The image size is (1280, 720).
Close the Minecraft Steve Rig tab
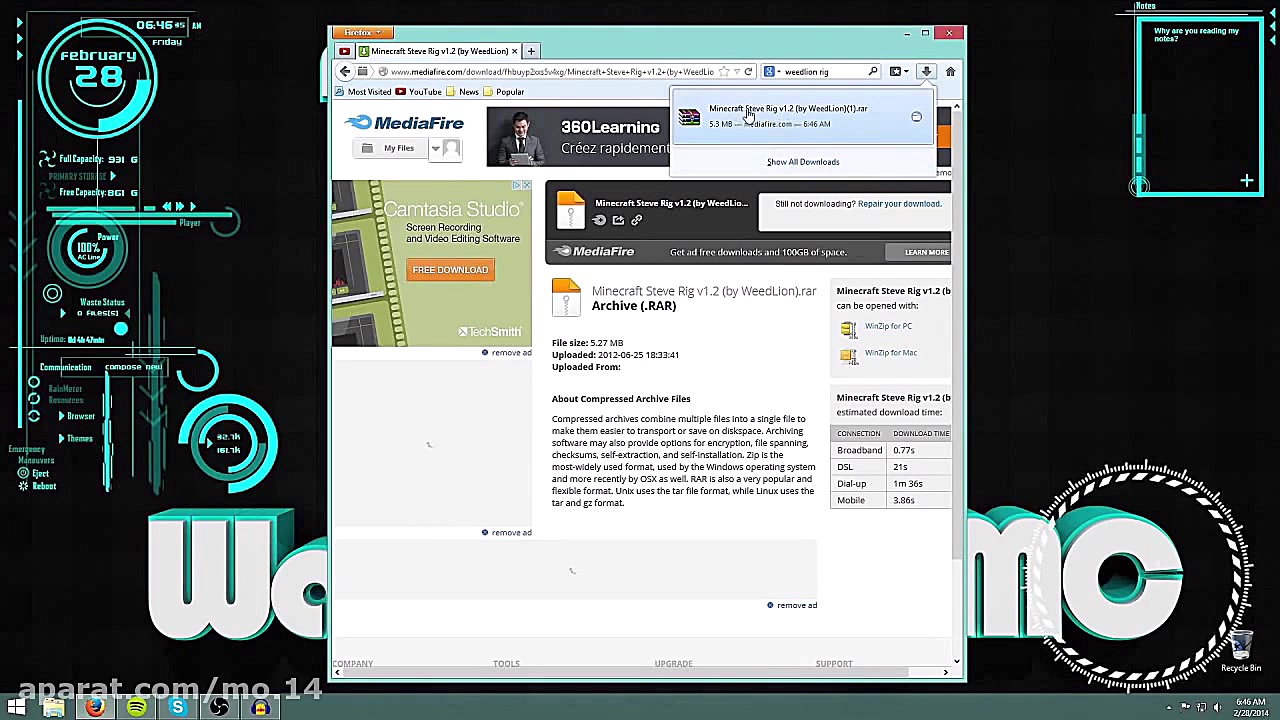[515, 51]
